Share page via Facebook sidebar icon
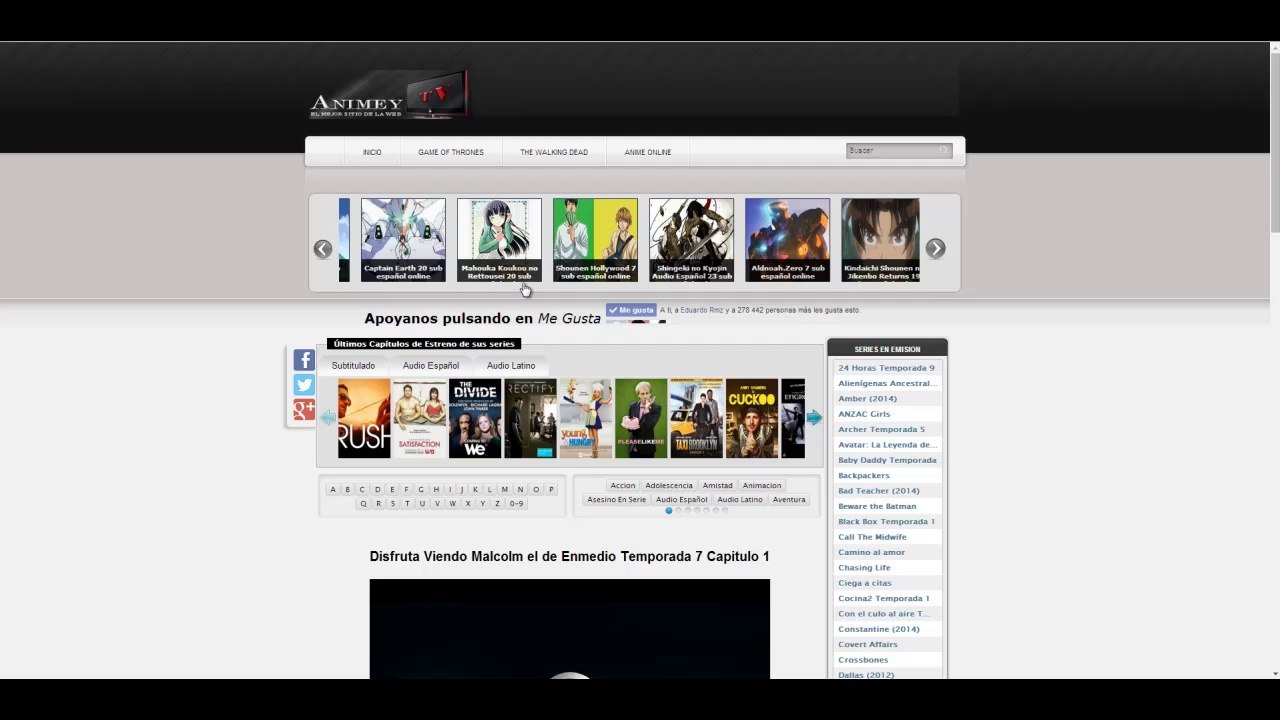Image resolution: width=1280 pixels, height=720 pixels. [304, 360]
